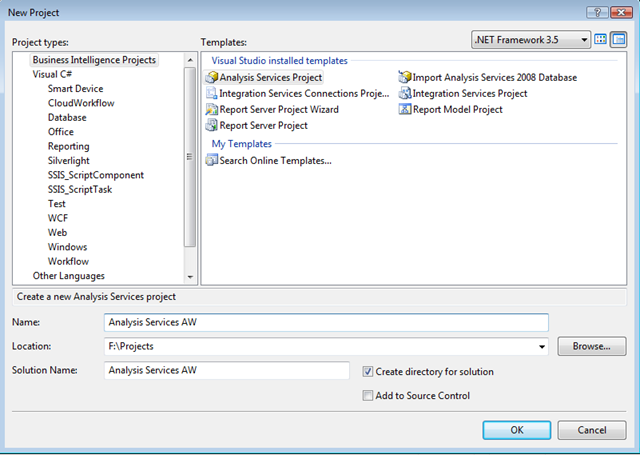Pick the Integration Services Project icon
Viewport: 640px width, 455px height.
[404, 93]
